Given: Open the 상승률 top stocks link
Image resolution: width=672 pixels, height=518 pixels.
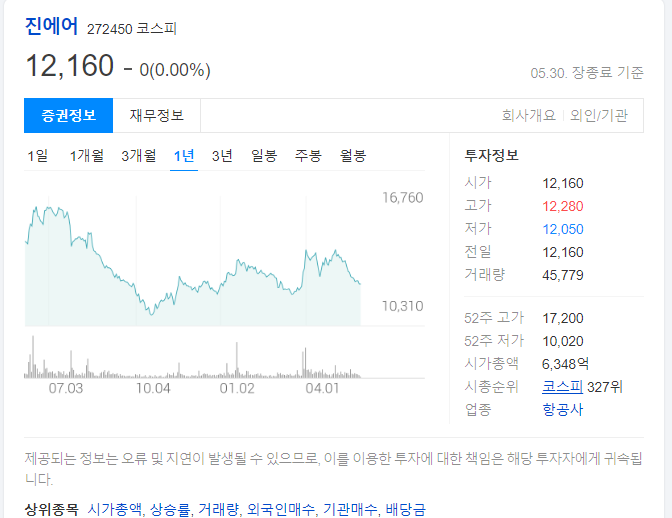Looking at the screenshot, I should click(170, 509).
